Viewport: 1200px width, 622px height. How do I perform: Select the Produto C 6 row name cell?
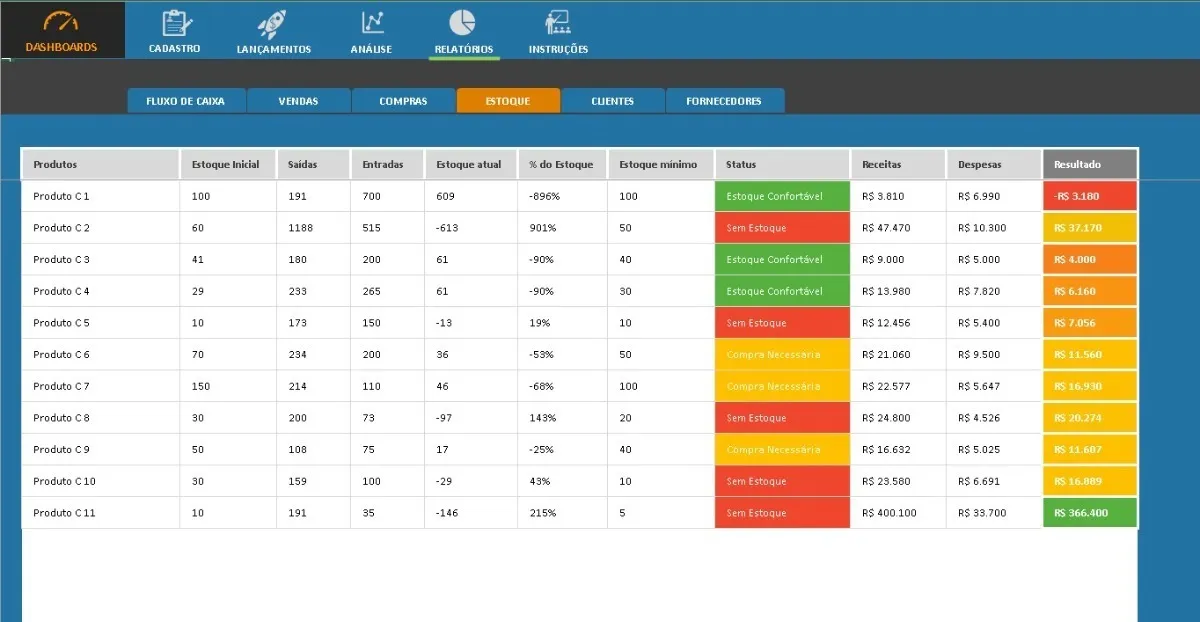[100, 354]
